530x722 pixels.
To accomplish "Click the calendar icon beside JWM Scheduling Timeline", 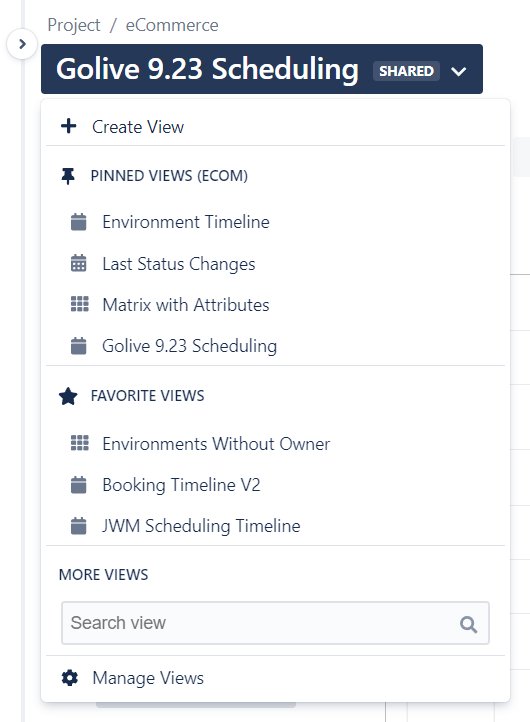I will (79, 526).
